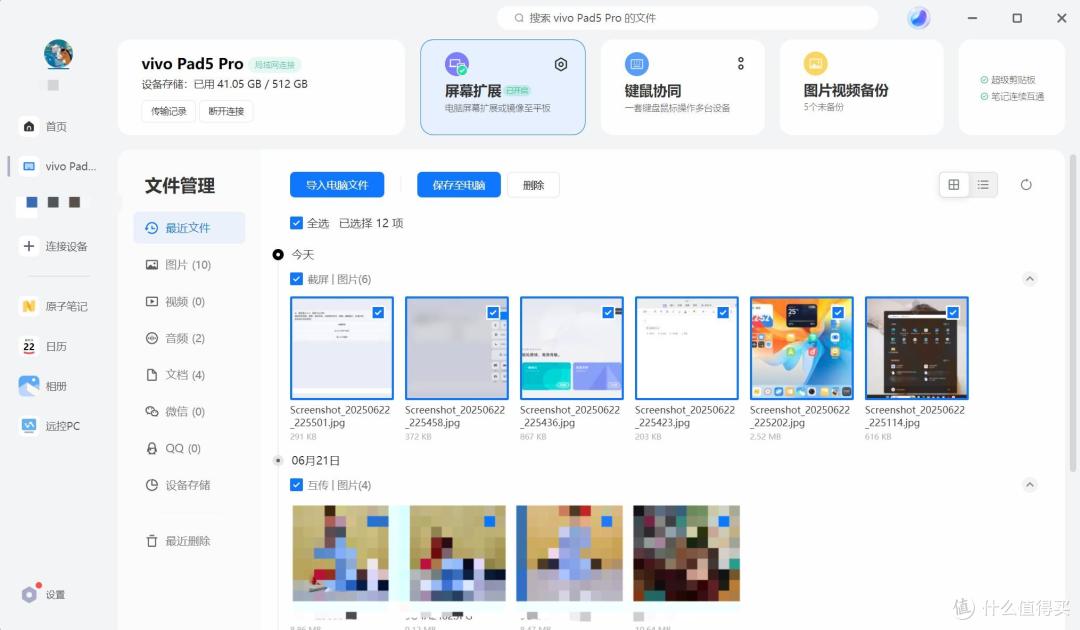The width and height of the screenshot is (1080, 630).
Task: Select 图片 (10) category
Action: pos(178,265)
